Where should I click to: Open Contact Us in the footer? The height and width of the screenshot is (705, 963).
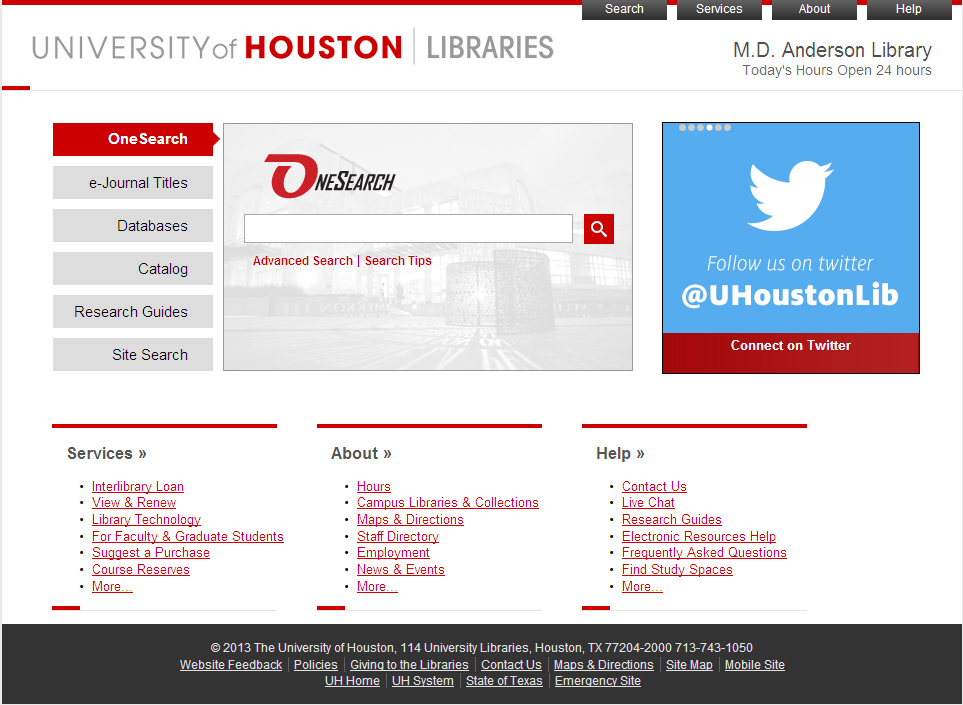(511, 664)
